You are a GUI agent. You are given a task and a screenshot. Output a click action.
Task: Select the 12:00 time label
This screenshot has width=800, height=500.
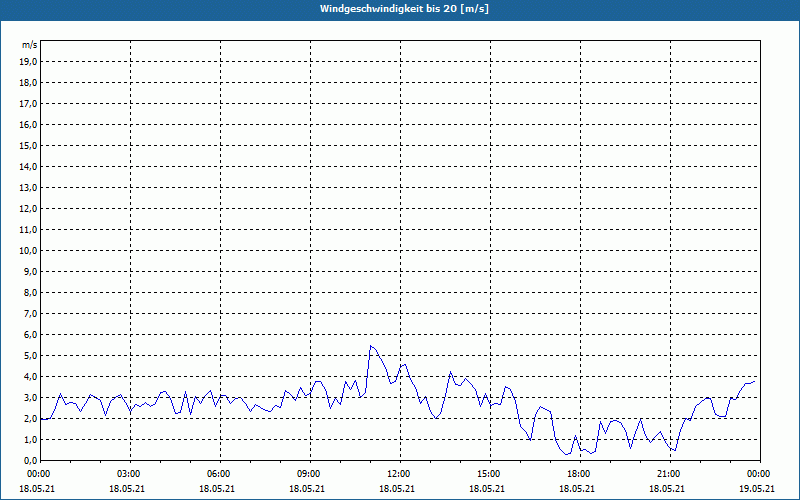click(x=398, y=474)
